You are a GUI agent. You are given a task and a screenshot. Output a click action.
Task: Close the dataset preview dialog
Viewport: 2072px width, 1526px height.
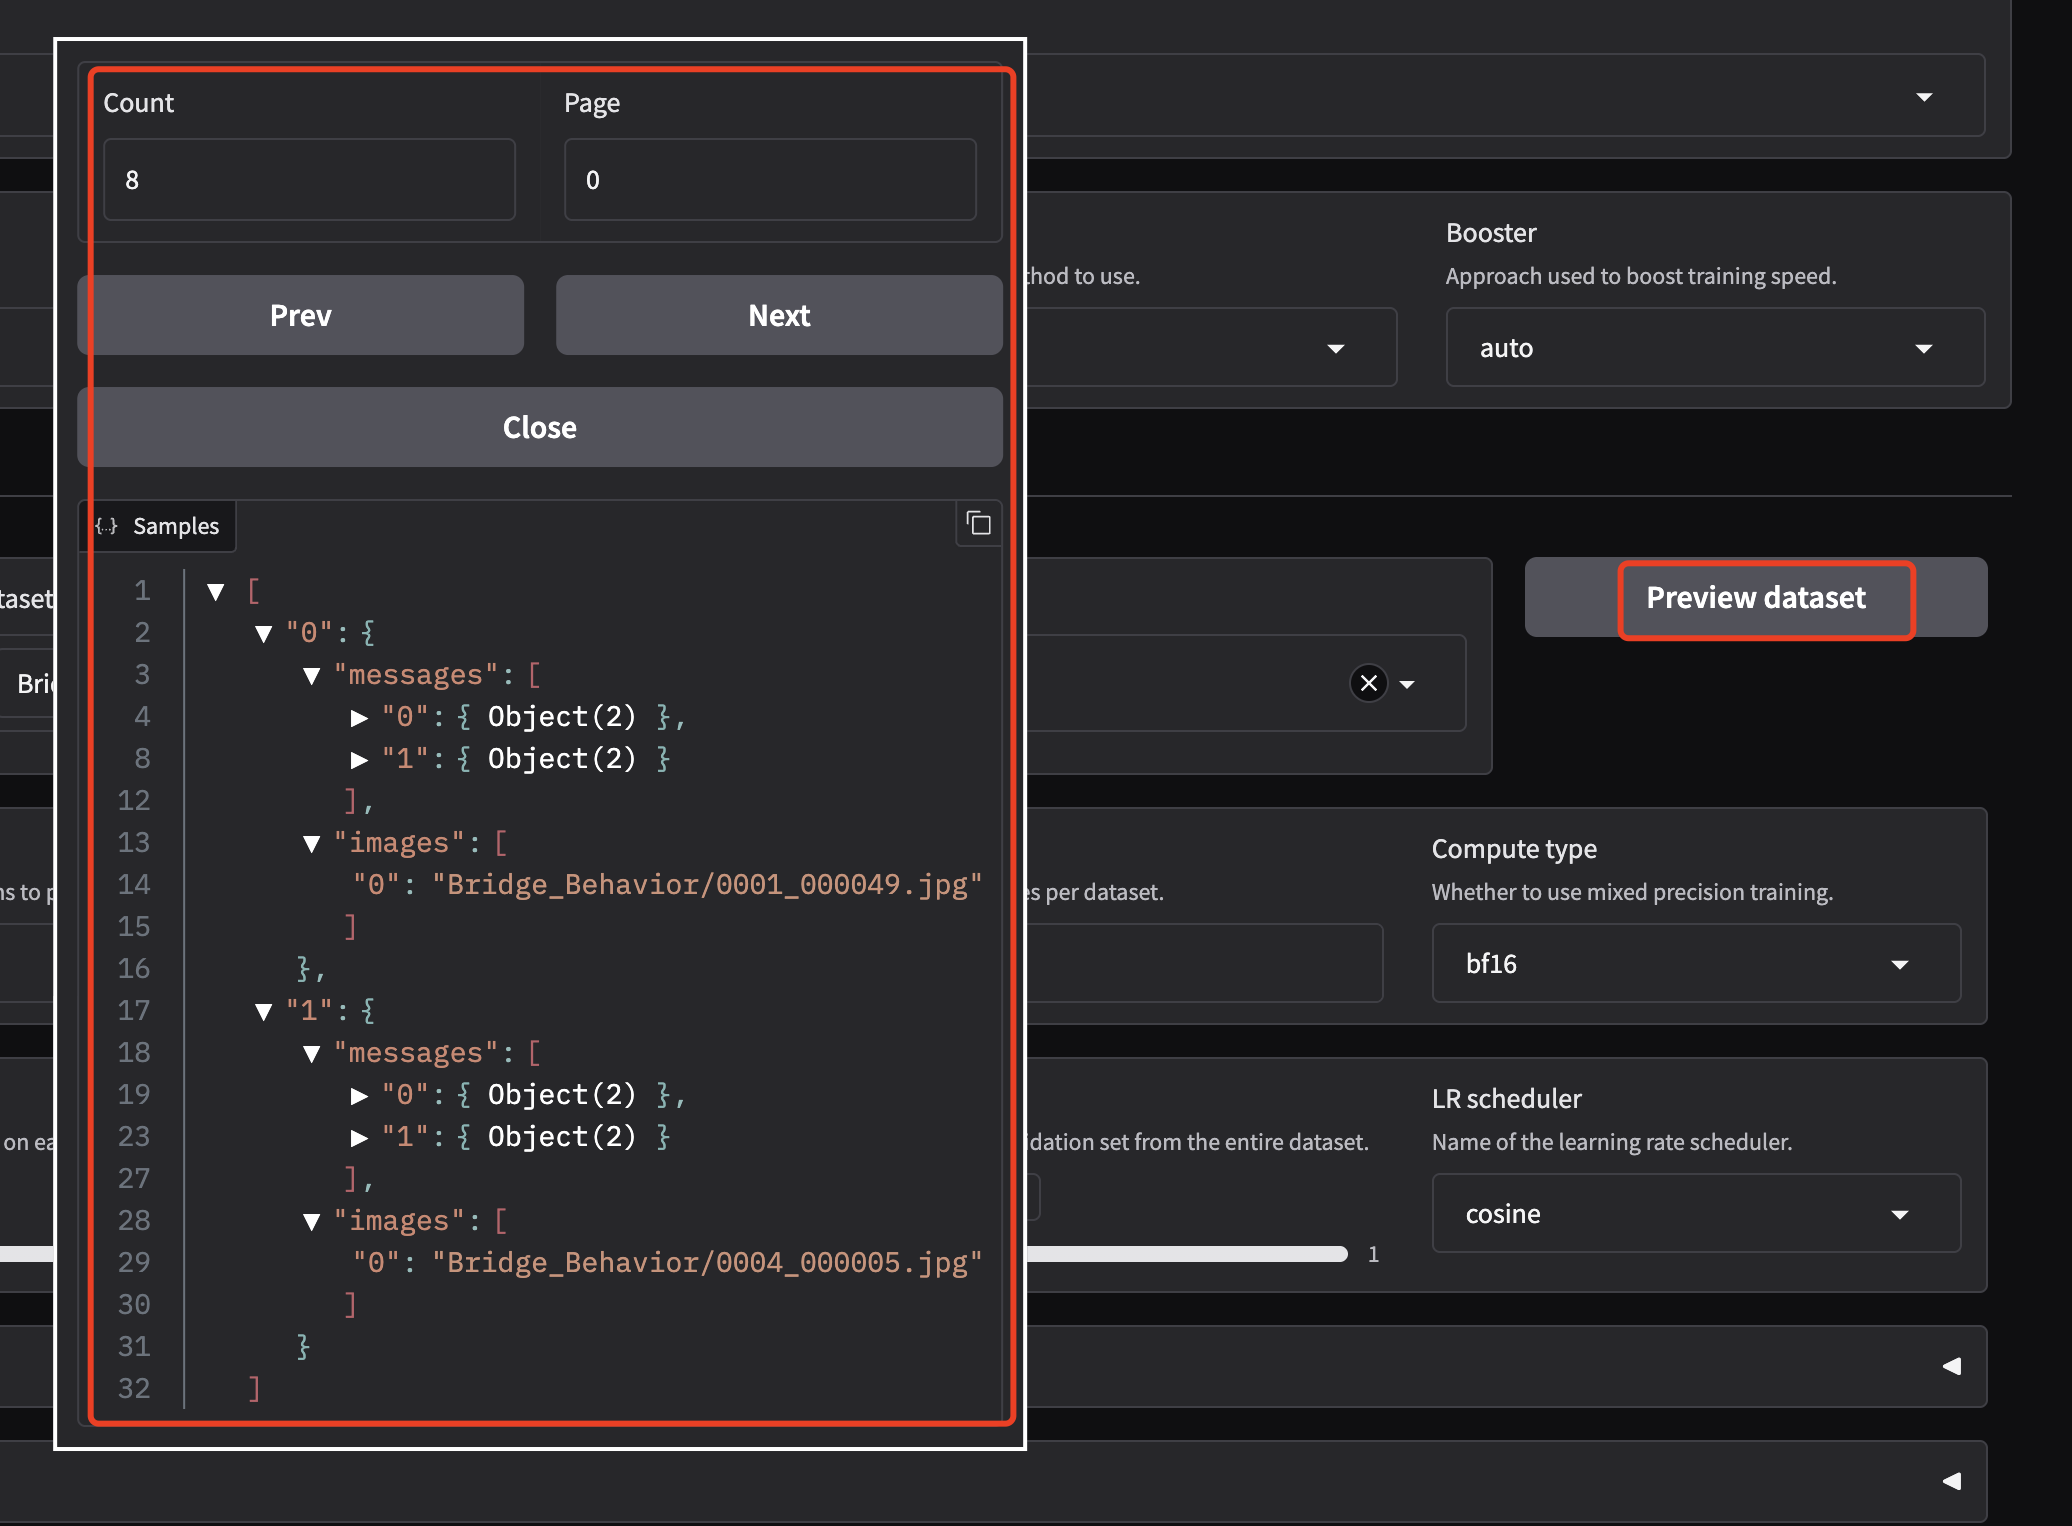point(540,428)
